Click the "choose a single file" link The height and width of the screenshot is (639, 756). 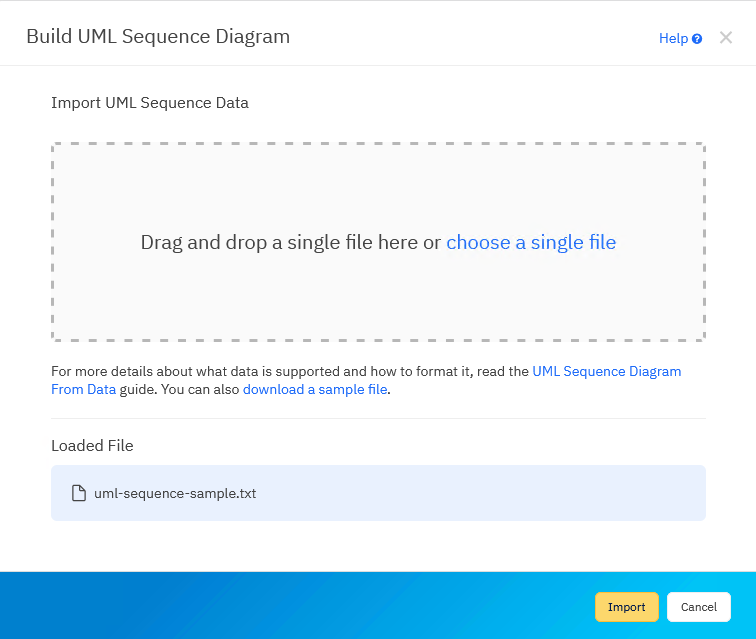pyautogui.click(x=531, y=242)
